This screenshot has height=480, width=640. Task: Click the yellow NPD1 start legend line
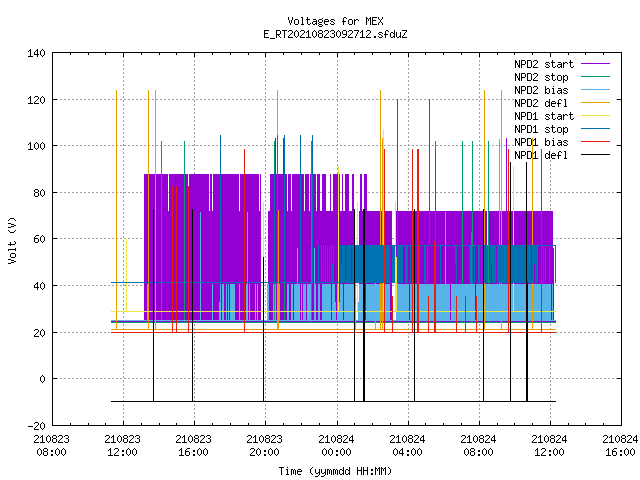595,116
